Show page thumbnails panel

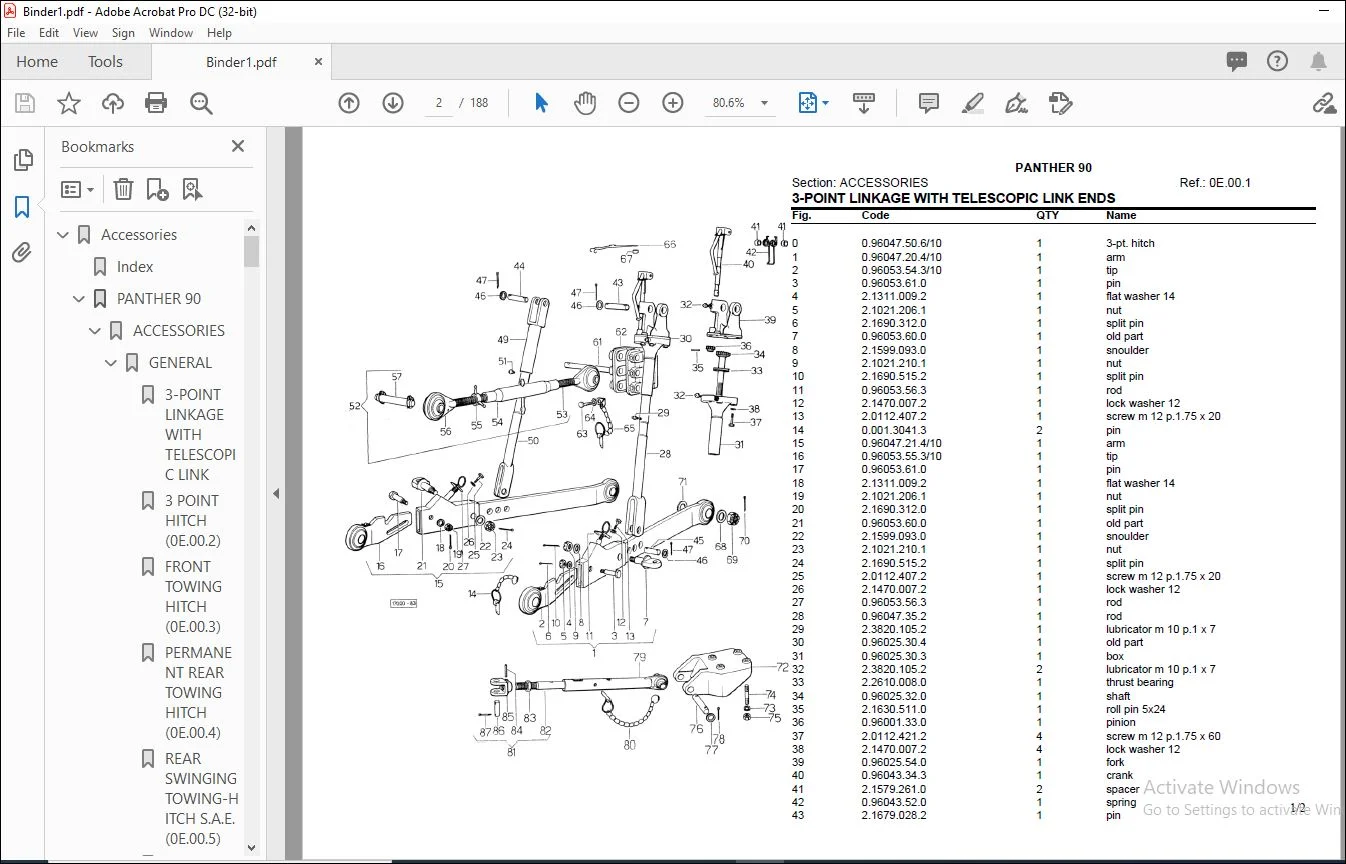tap(22, 160)
